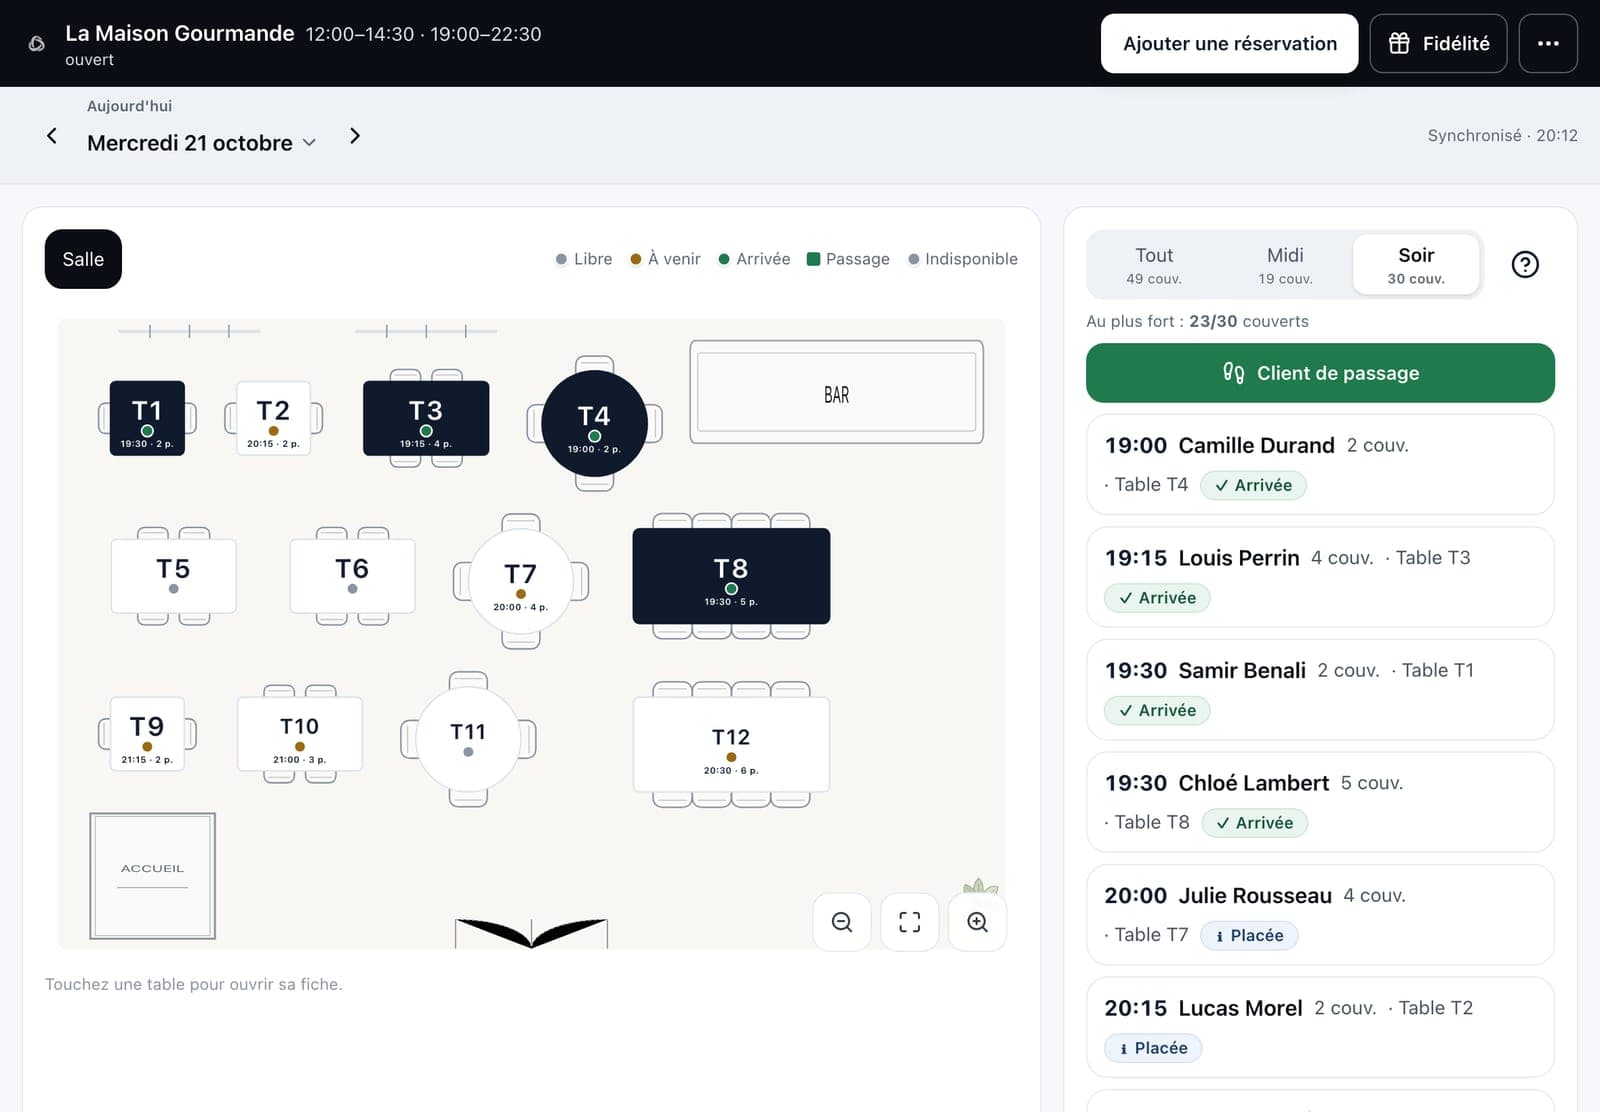Open large table T8
The image size is (1600, 1112).
pyautogui.click(x=731, y=576)
